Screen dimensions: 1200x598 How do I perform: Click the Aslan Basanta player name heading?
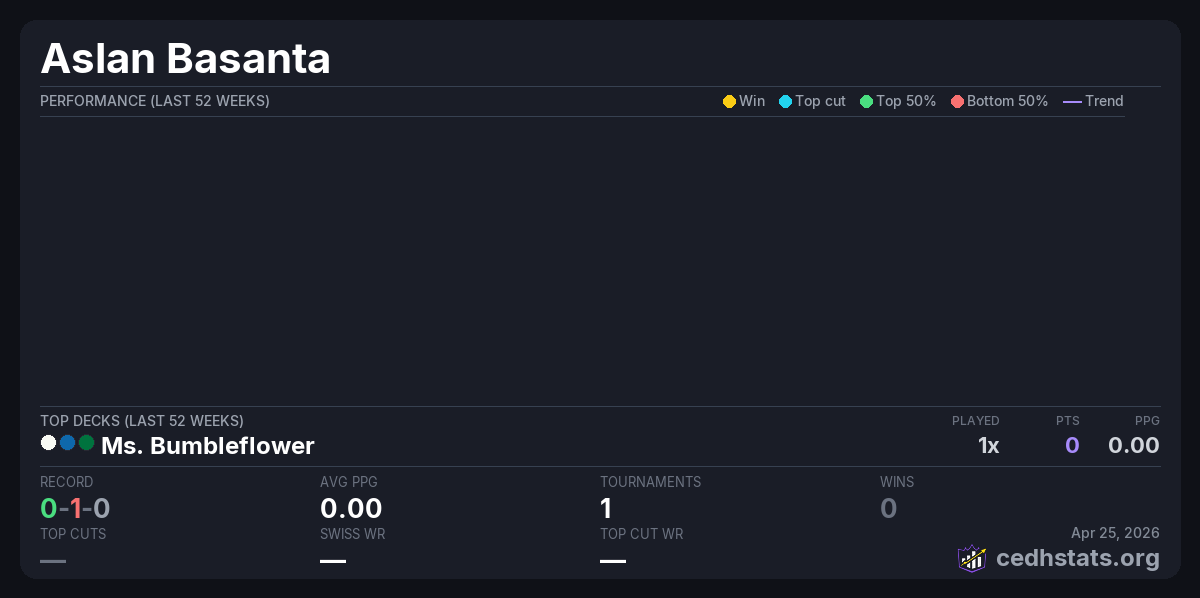[185, 59]
